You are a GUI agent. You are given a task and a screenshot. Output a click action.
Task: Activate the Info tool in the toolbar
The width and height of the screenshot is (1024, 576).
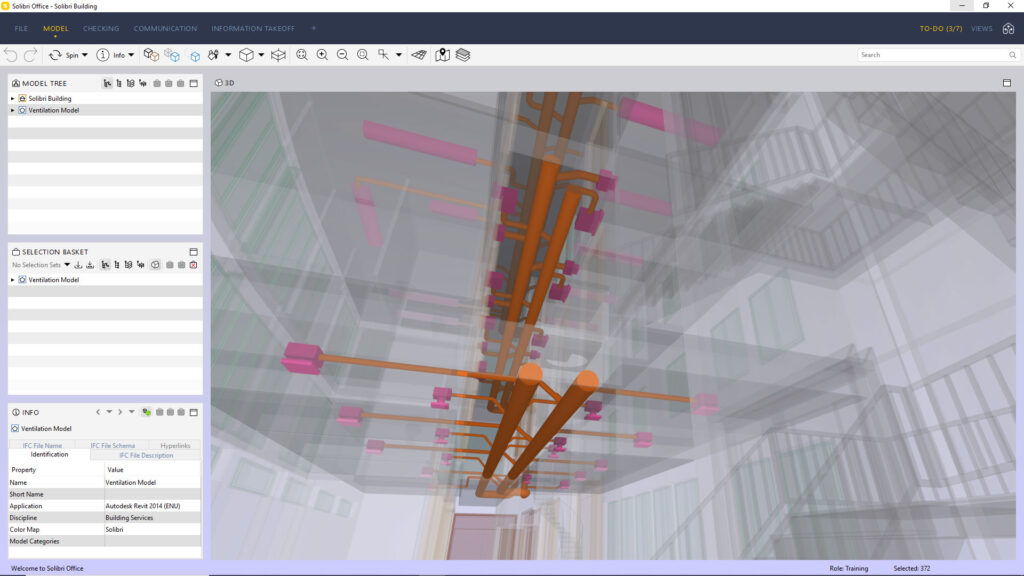tap(115, 54)
